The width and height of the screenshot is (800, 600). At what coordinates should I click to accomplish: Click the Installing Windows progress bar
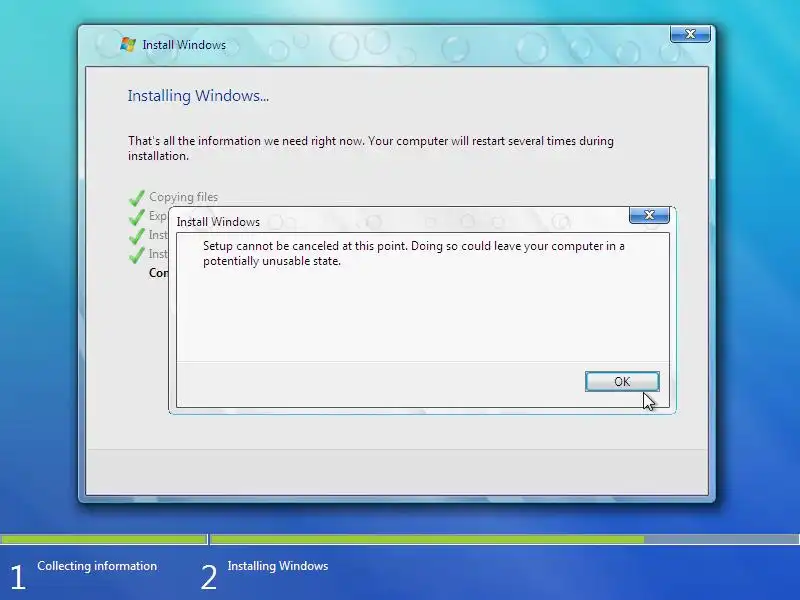(x=505, y=539)
